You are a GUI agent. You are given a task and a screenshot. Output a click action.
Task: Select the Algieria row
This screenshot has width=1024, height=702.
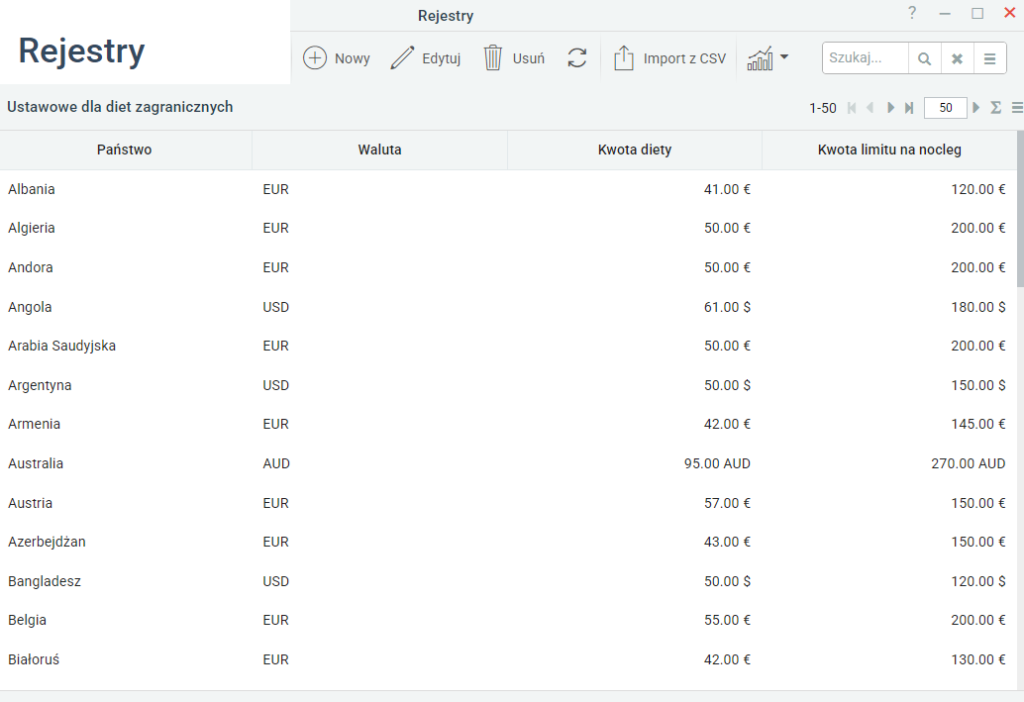click(508, 228)
